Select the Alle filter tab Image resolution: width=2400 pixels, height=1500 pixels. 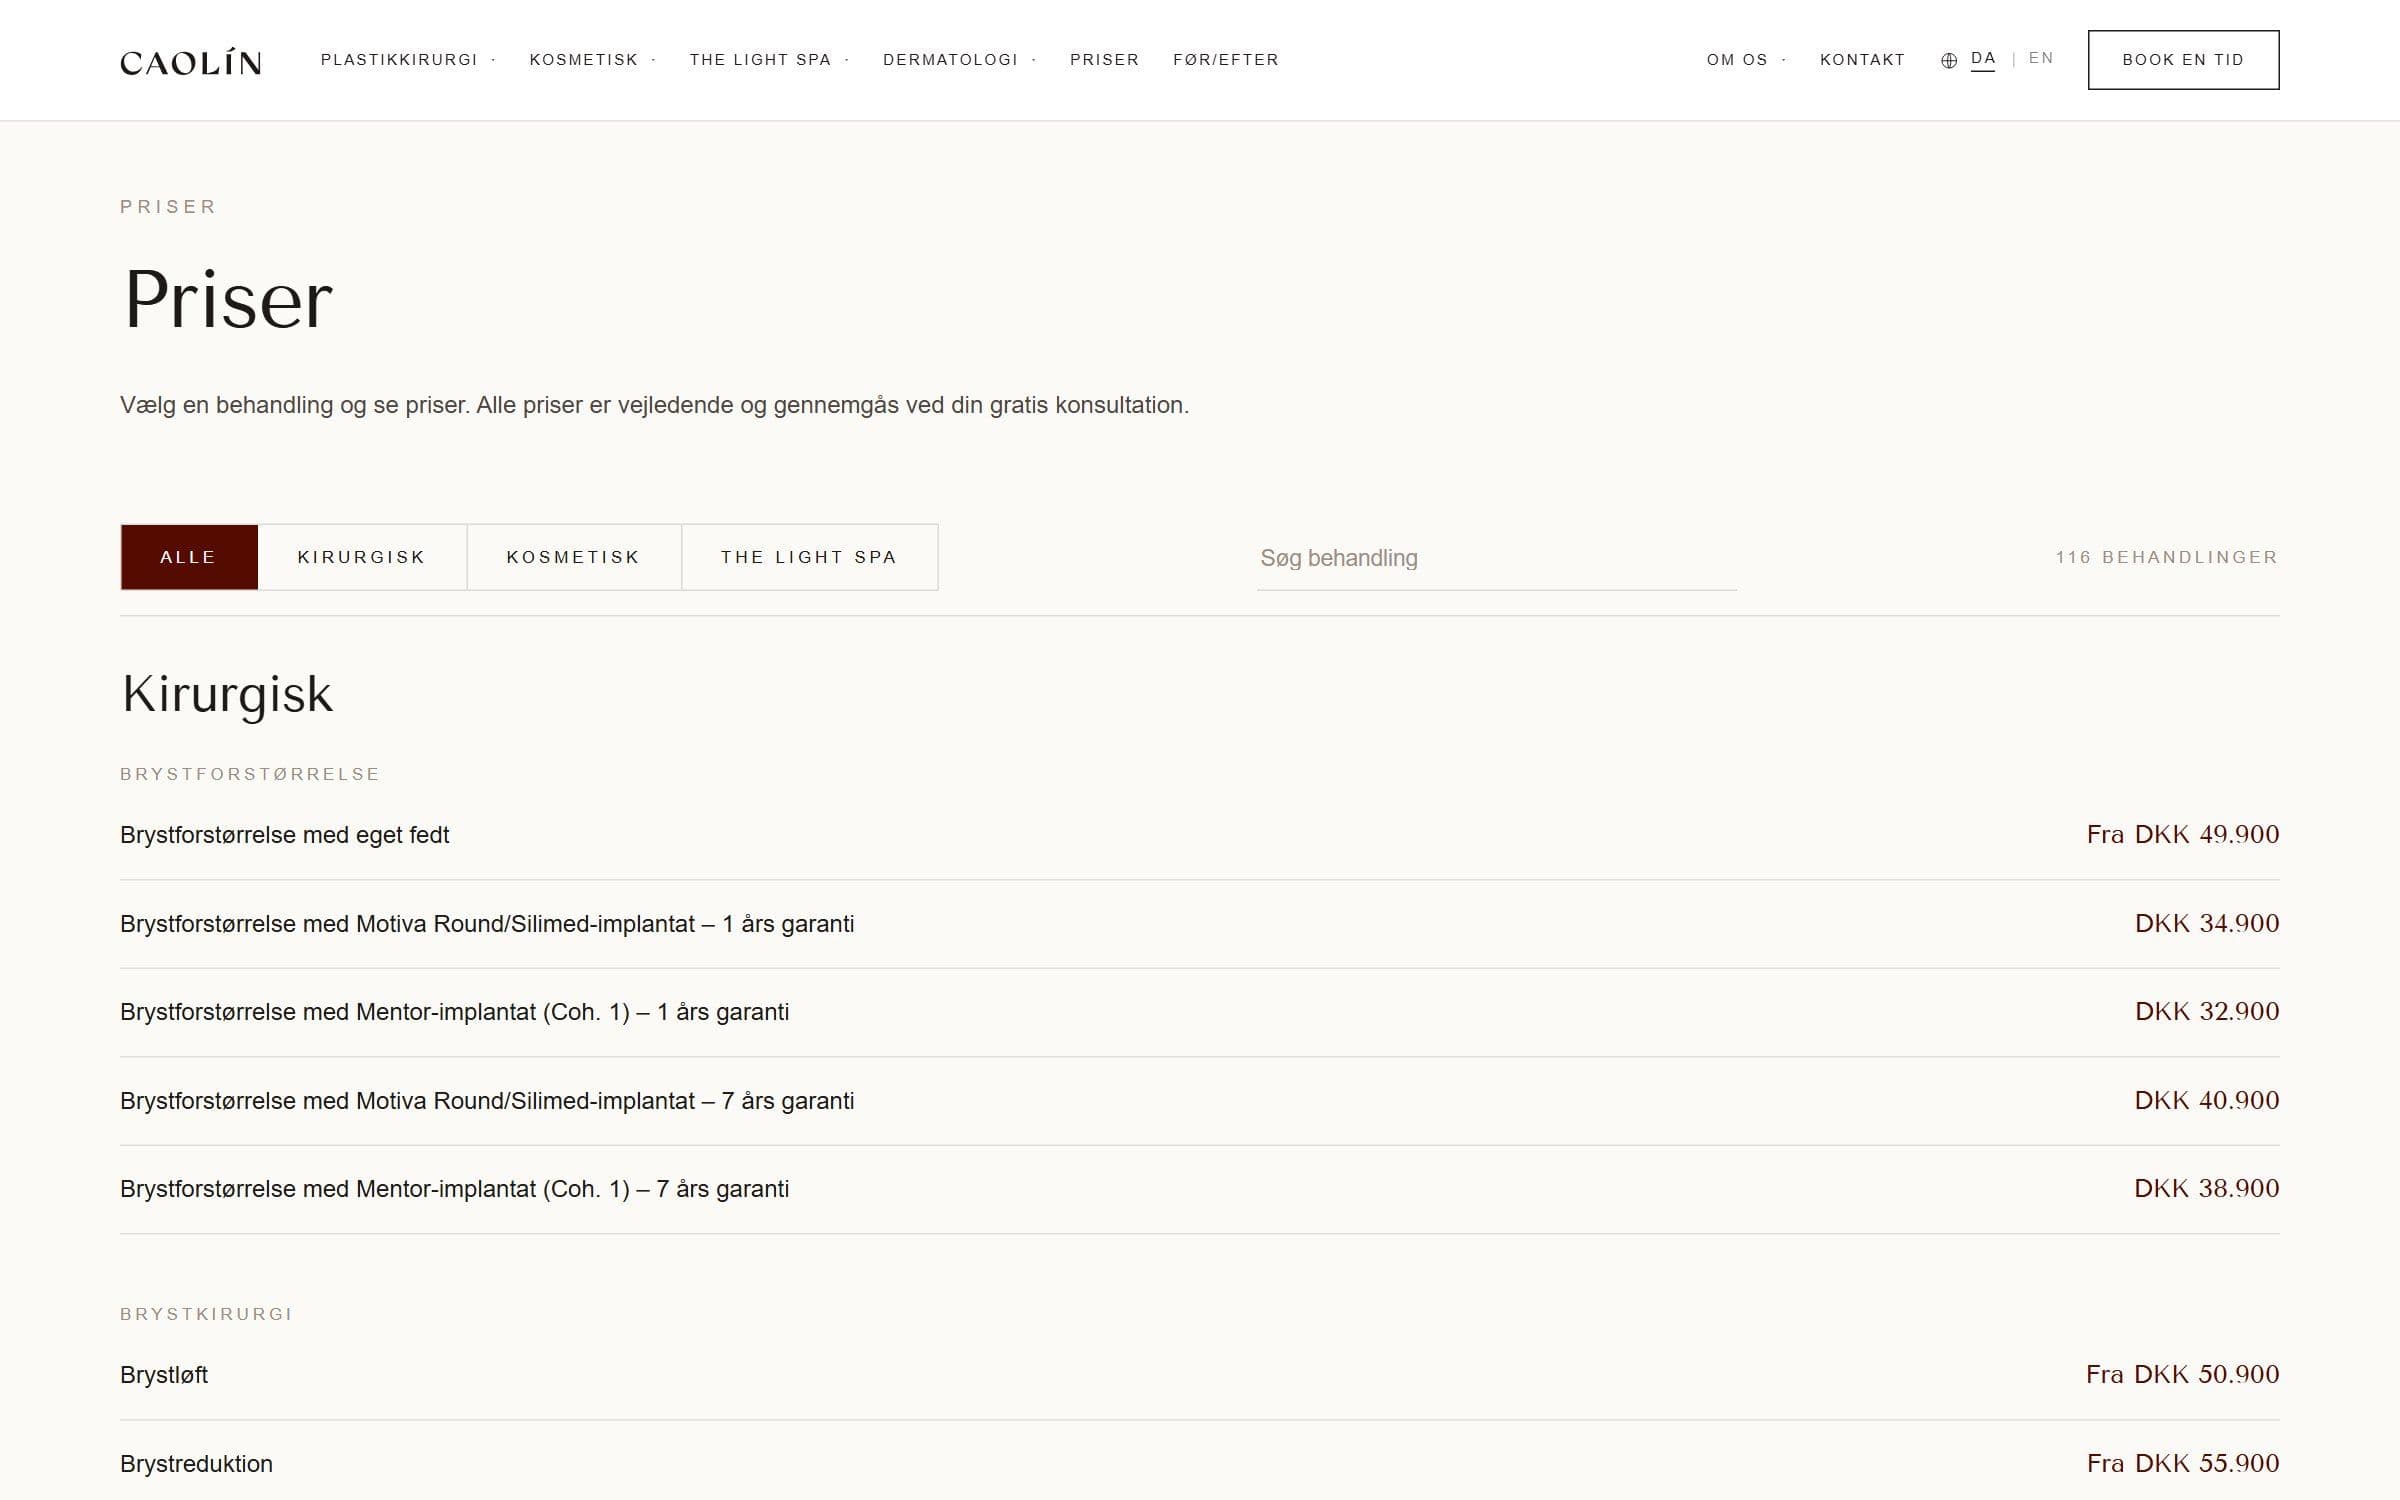pos(189,557)
